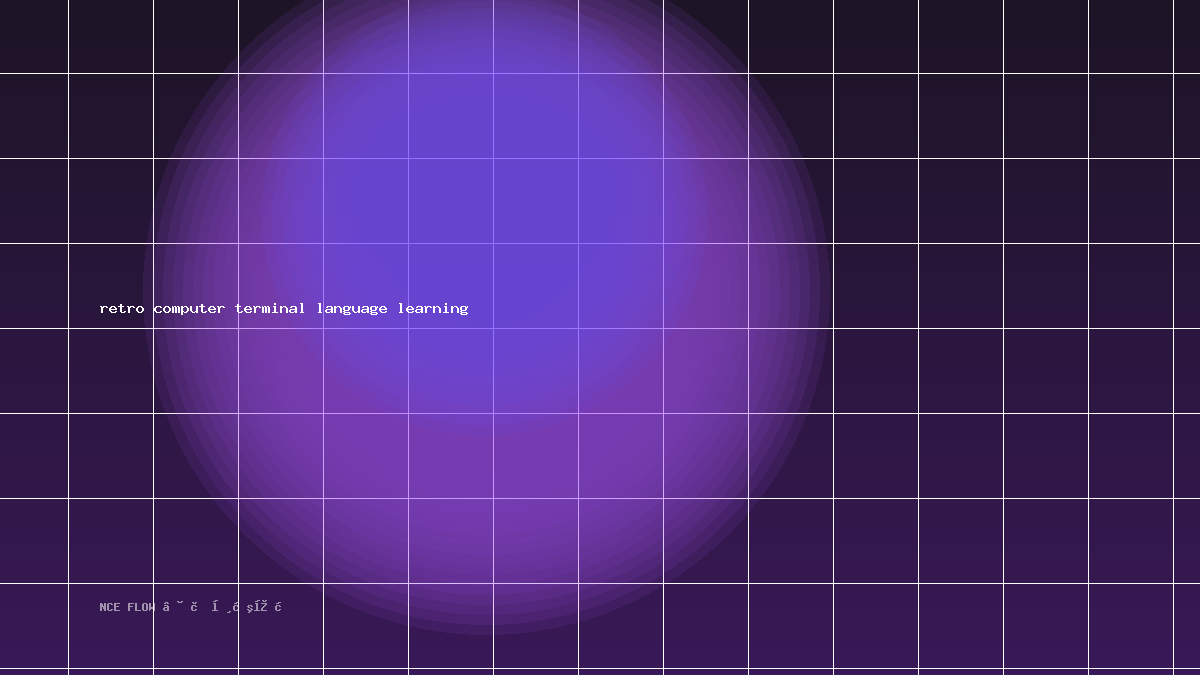Click the word "NCE" in the footer
The image size is (1200, 675).
[109, 607]
